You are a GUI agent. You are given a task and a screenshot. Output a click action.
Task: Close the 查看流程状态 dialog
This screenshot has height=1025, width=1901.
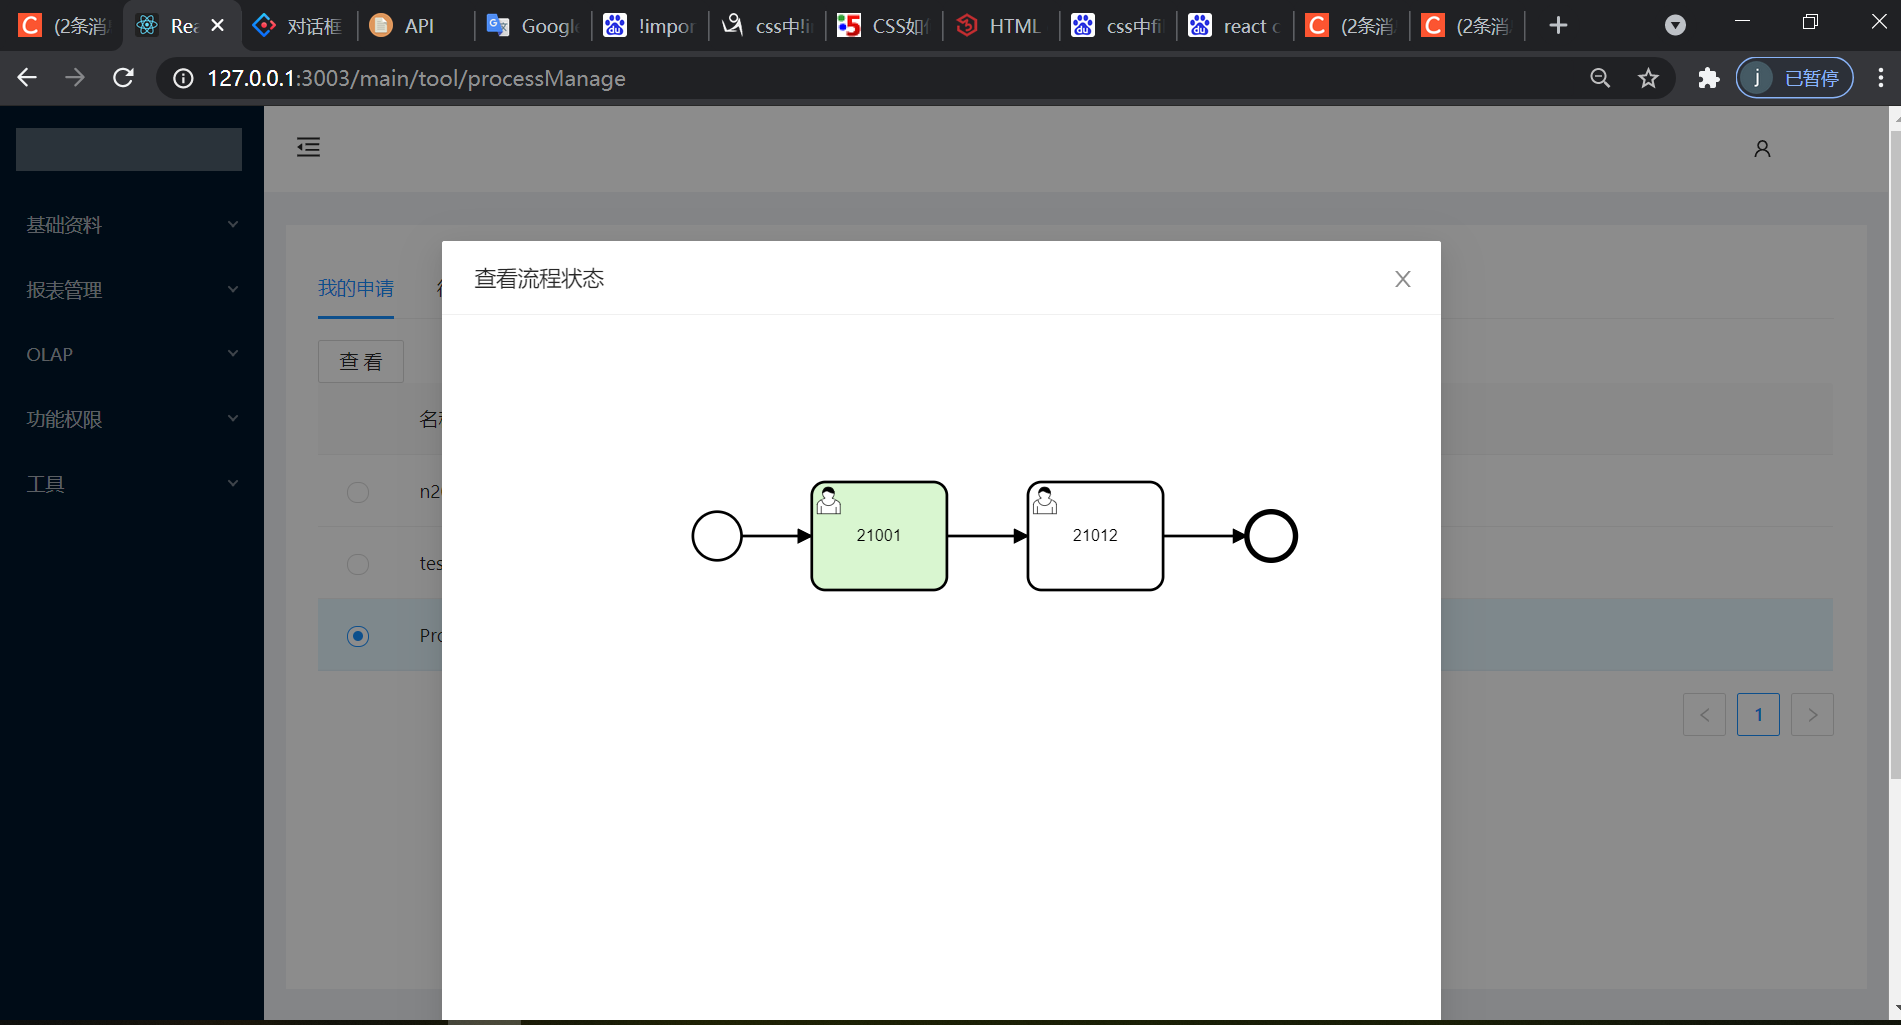[x=1402, y=279]
